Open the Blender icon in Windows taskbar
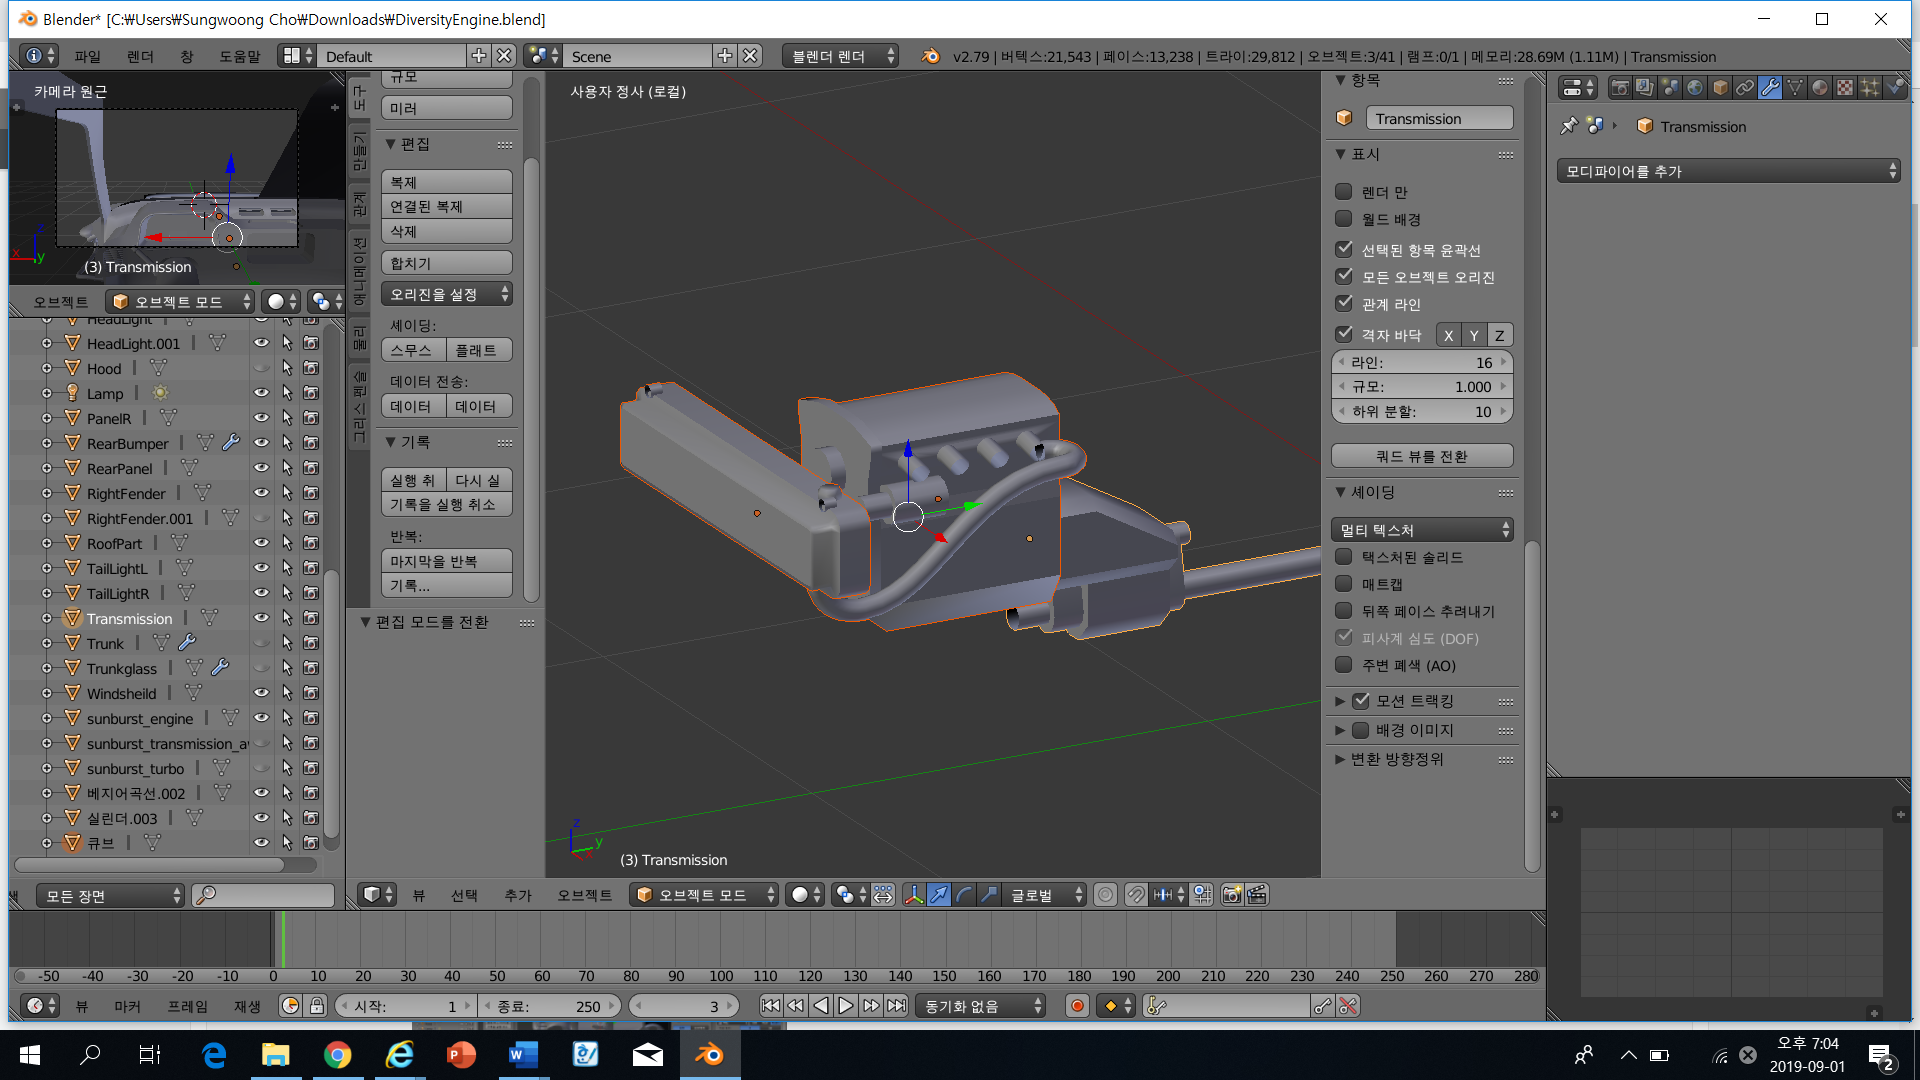Screen dimensions: 1920x1080 tap(710, 1055)
